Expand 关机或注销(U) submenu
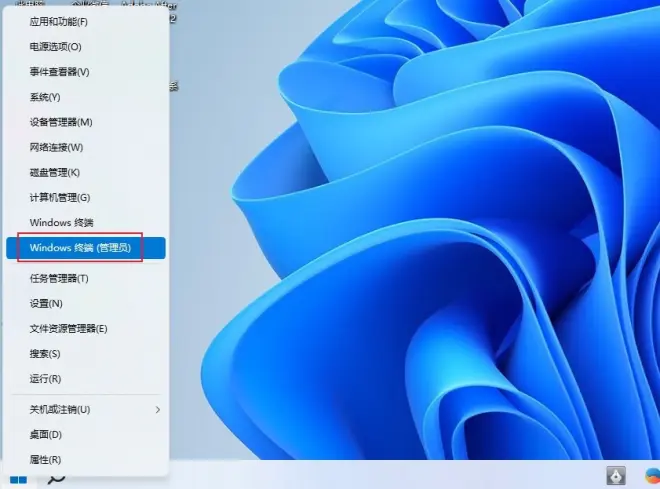The width and height of the screenshot is (660, 489). (86, 409)
